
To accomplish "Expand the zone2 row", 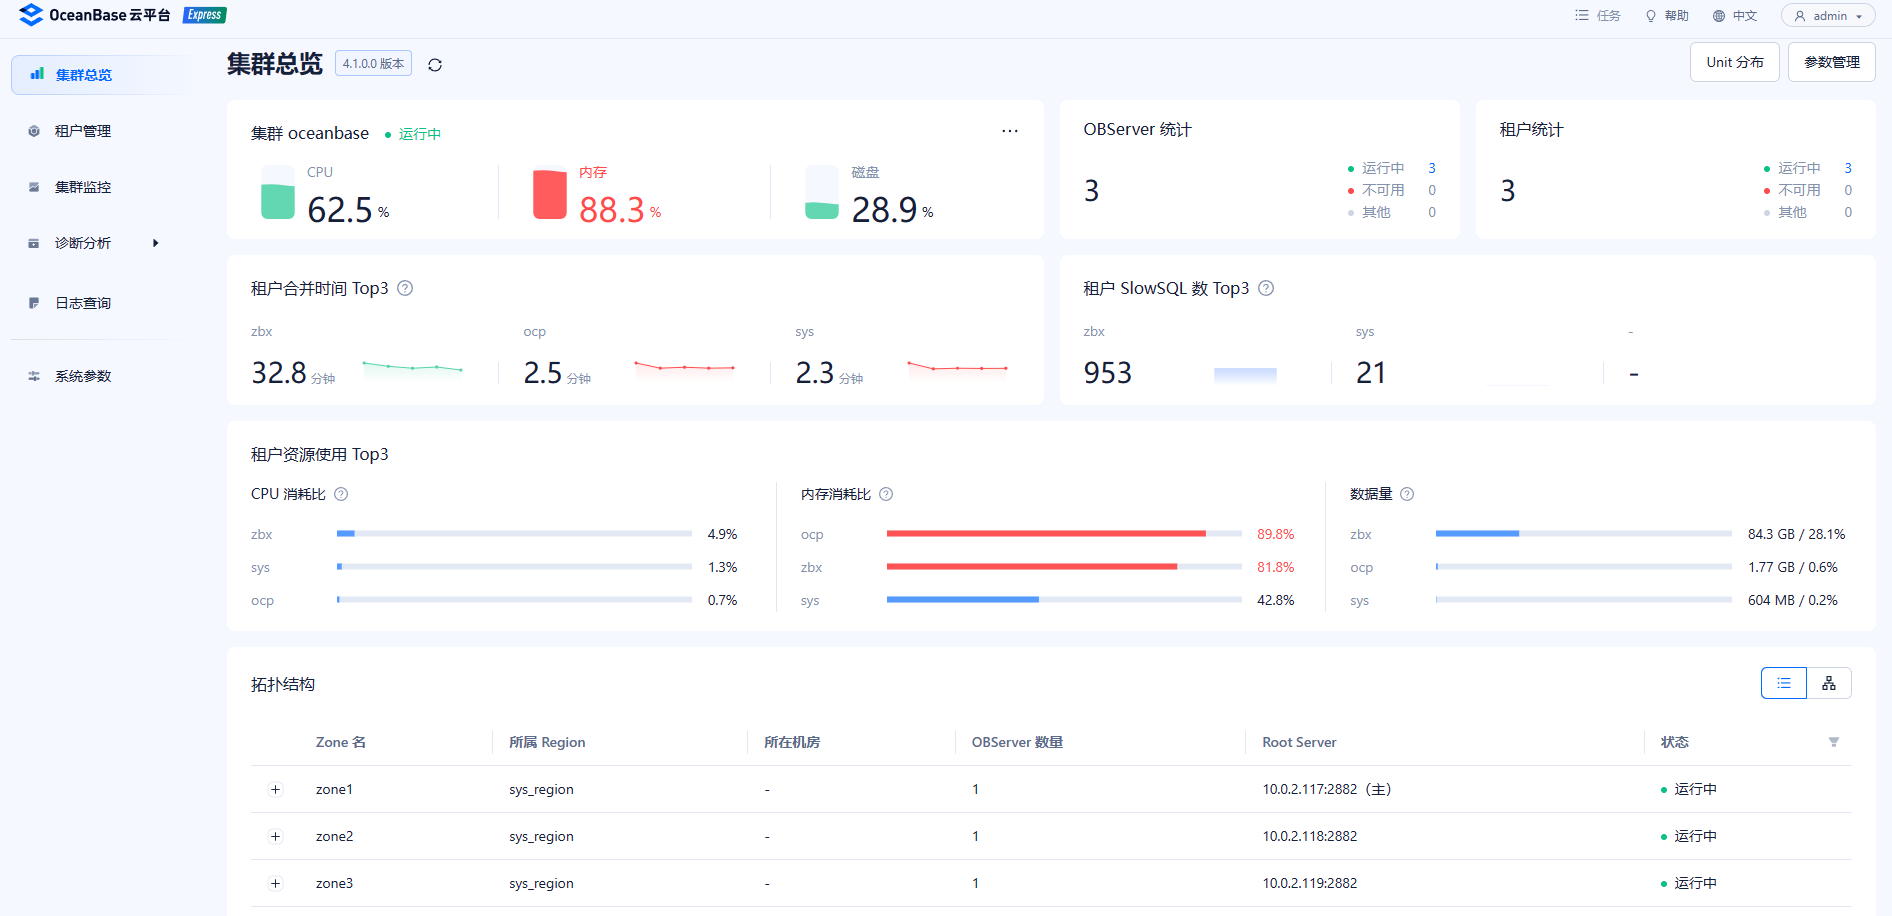I will 276,836.
